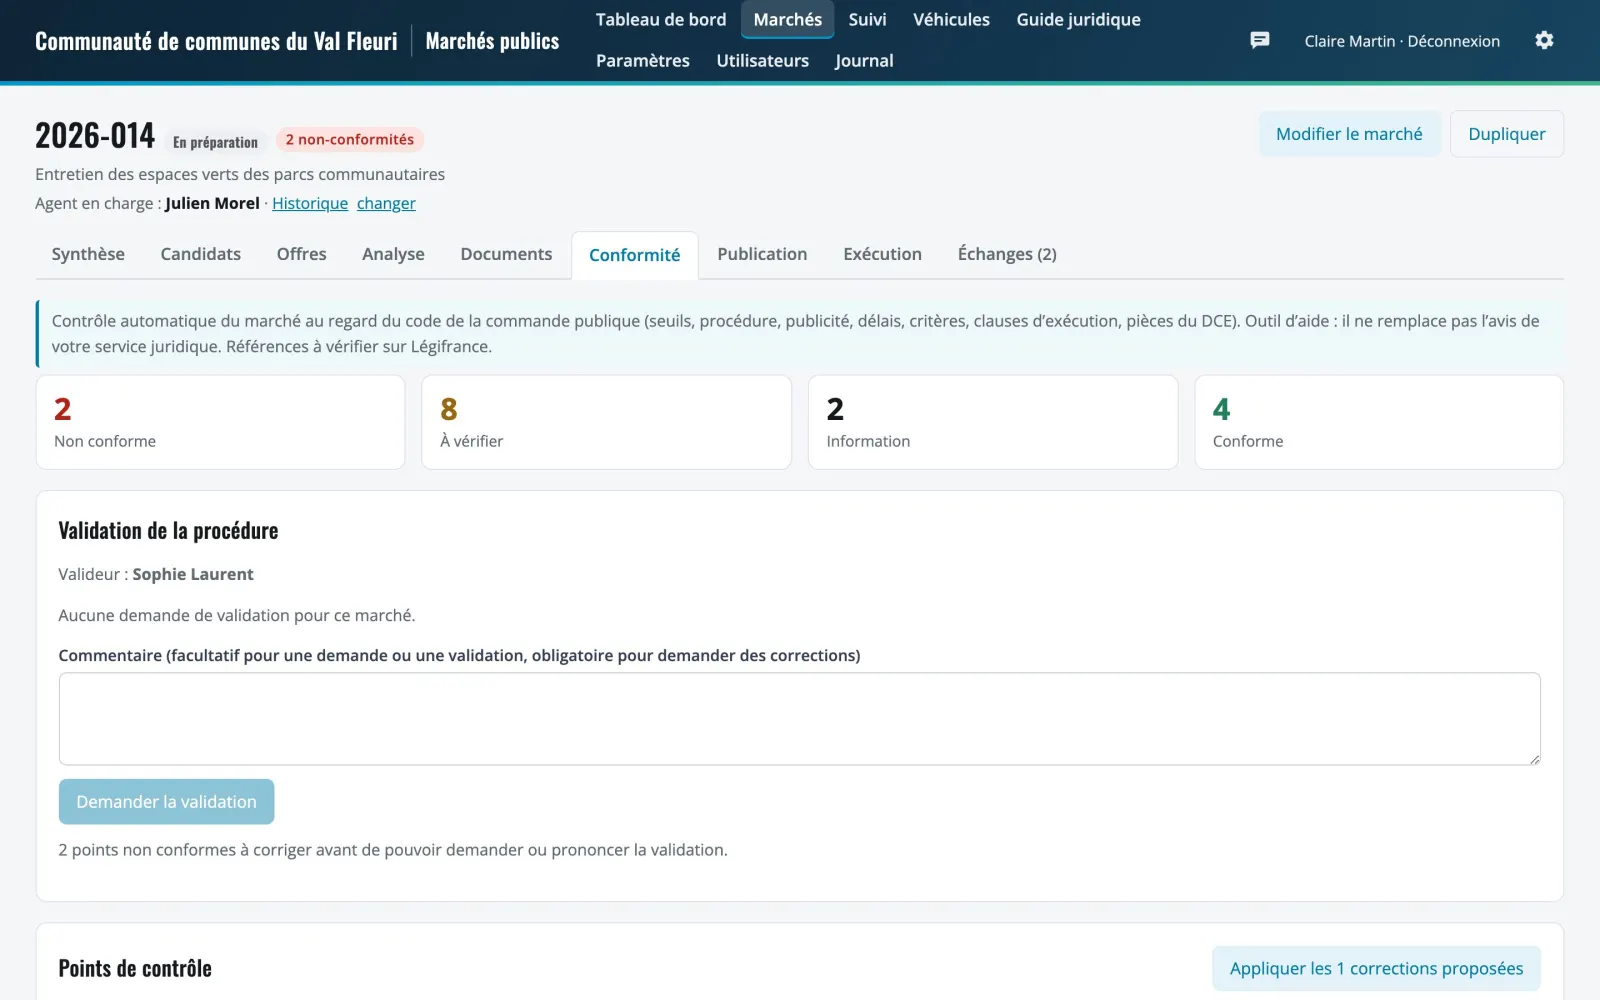1600x1000 pixels.
Task: Click the Déconnexion link
Action: (x=1453, y=41)
